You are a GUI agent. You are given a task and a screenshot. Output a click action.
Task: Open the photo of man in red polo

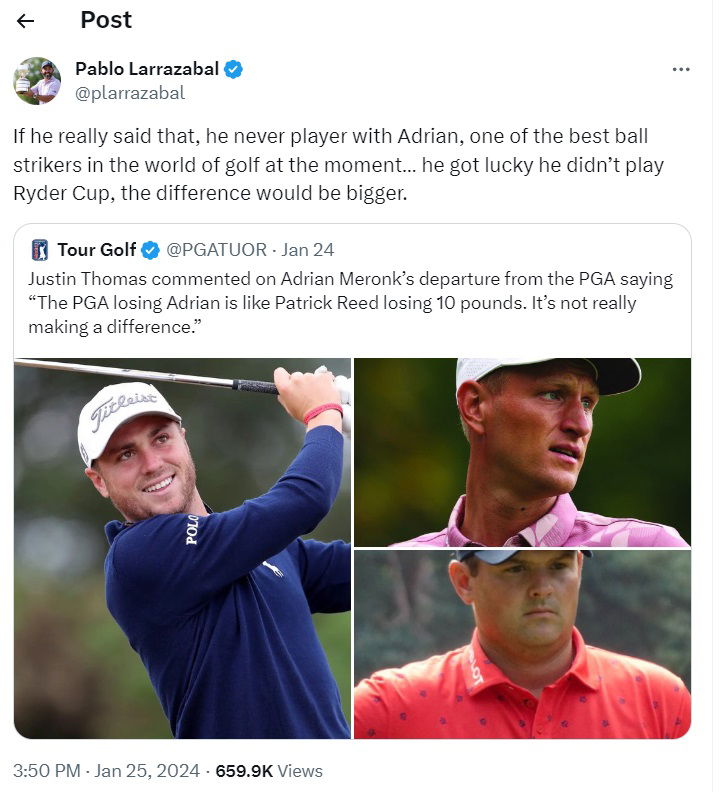pos(522,645)
